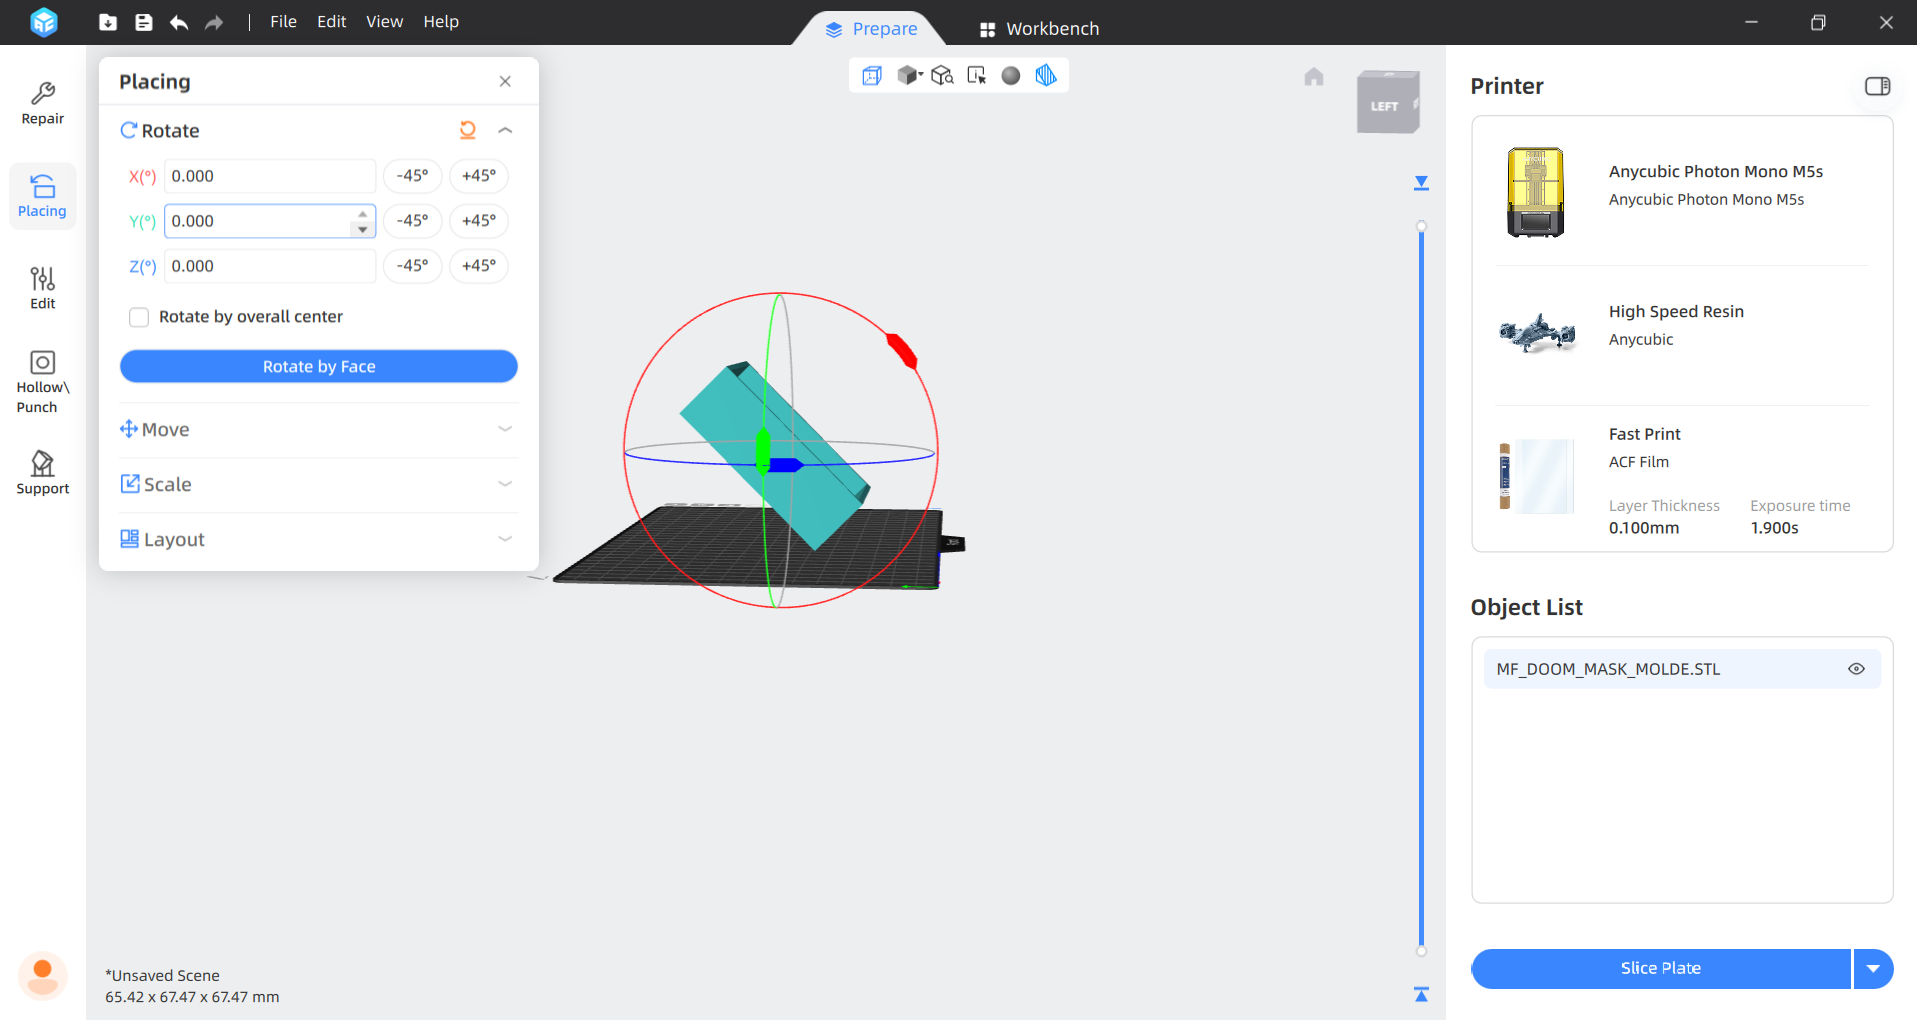Open the Help menu
1917x1020 pixels.
tap(440, 22)
